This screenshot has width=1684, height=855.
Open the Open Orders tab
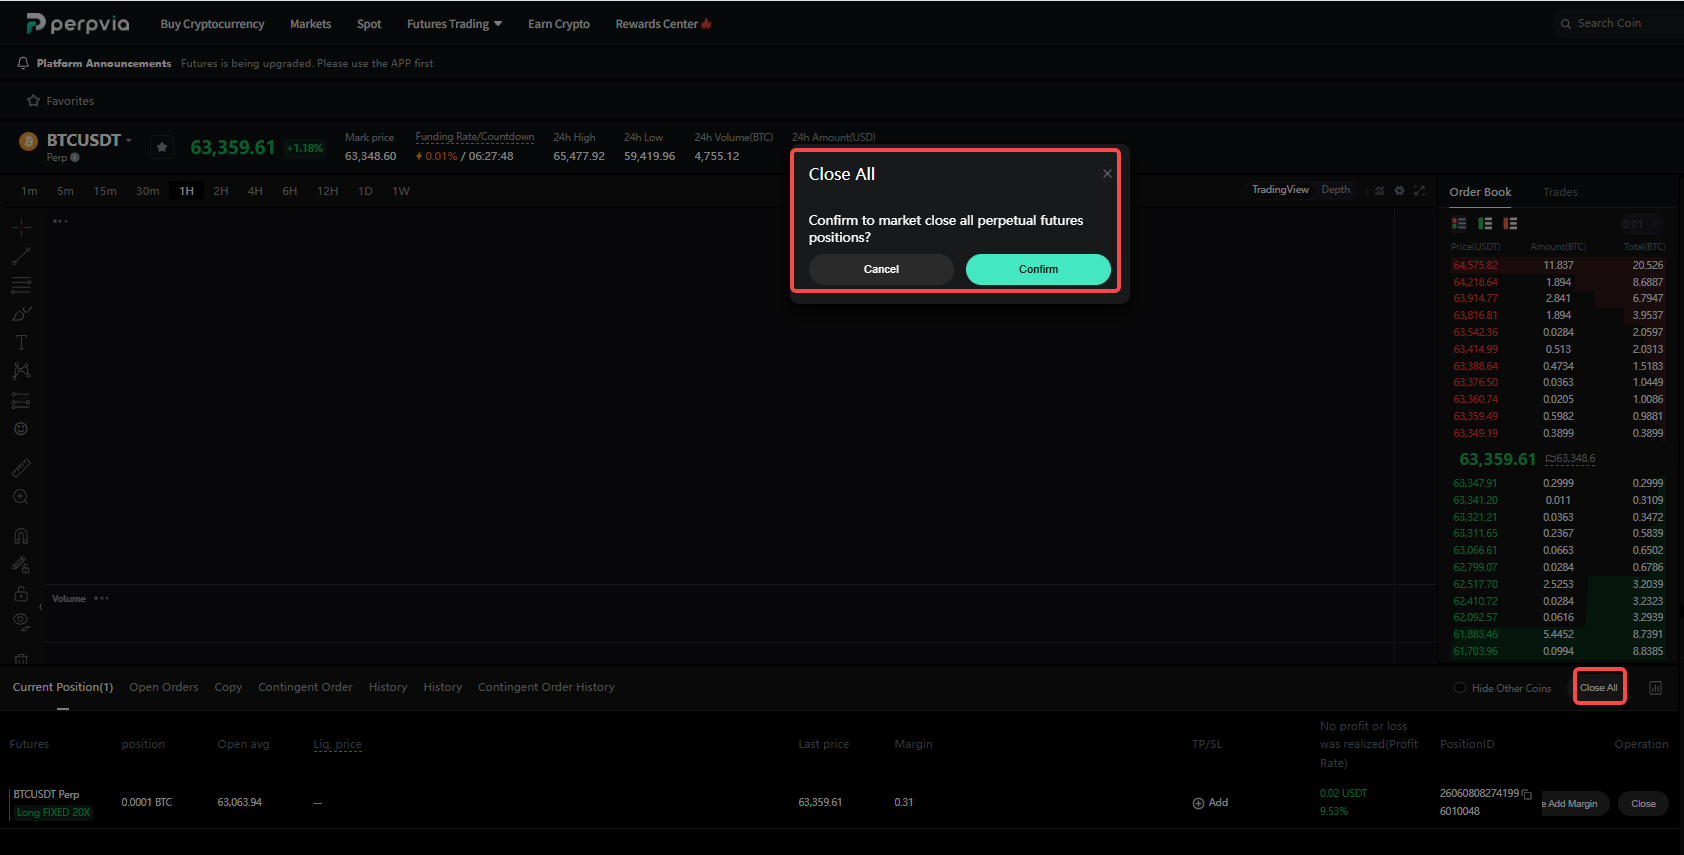click(164, 687)
